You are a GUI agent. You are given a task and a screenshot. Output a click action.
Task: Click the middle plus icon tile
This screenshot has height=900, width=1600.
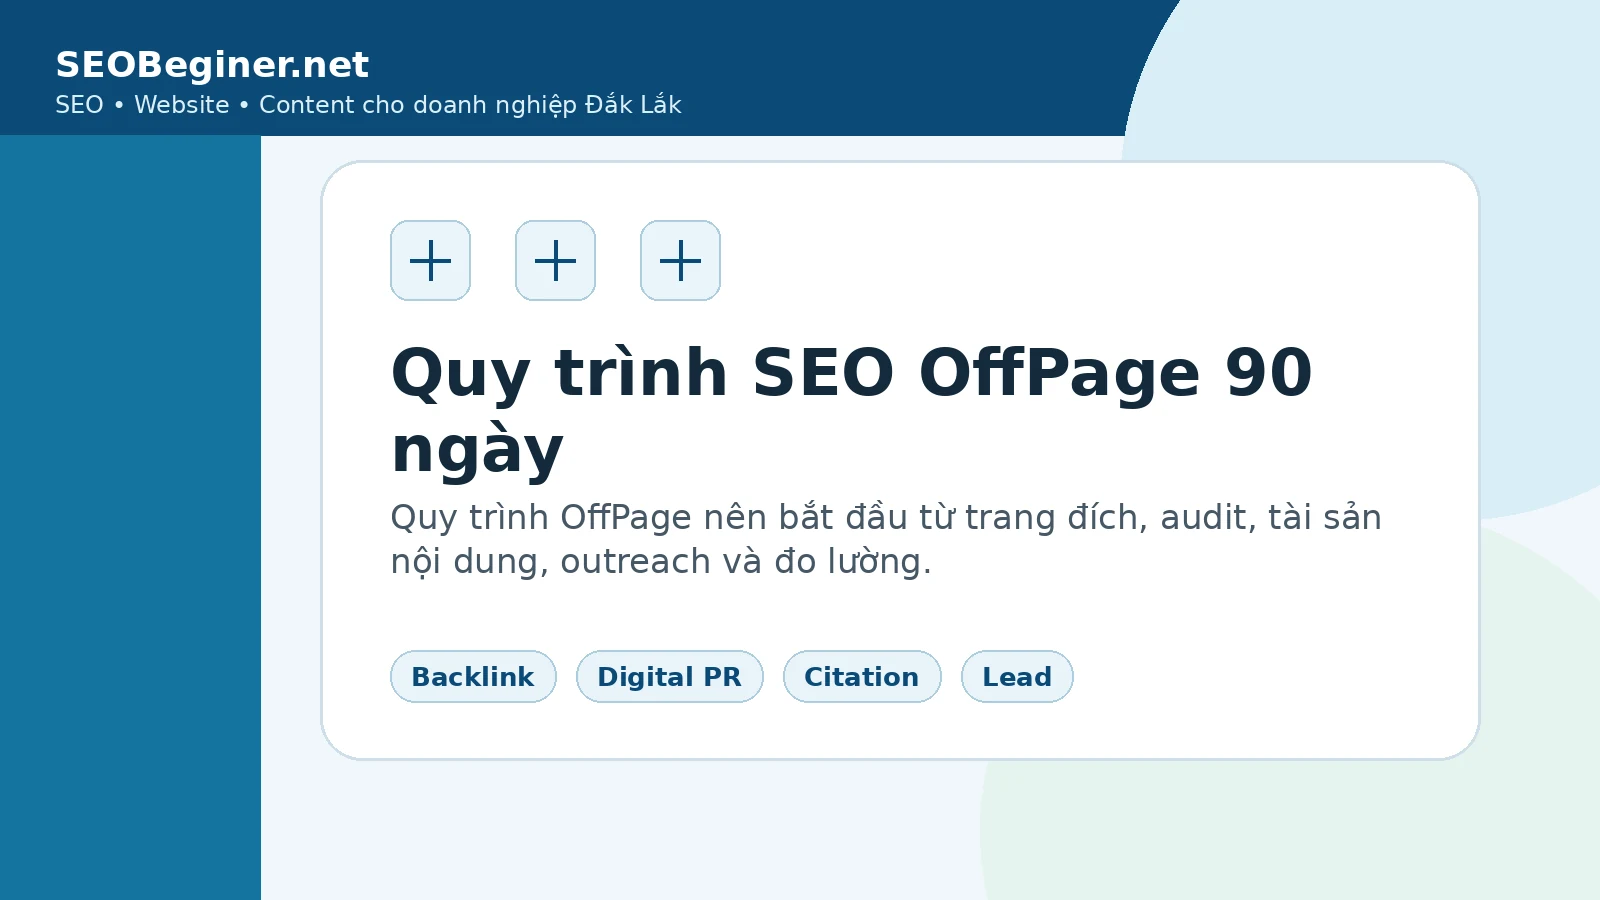pos(555,260)
